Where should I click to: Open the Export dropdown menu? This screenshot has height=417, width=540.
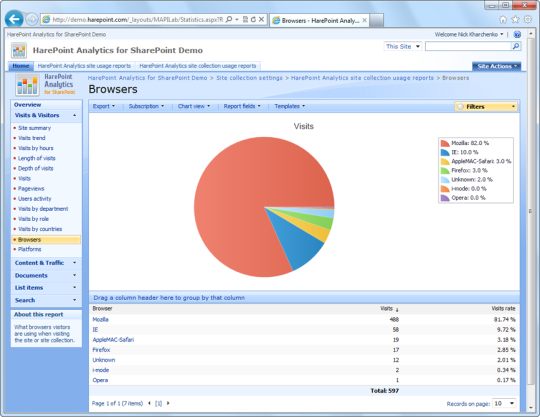tap(104, 106)
